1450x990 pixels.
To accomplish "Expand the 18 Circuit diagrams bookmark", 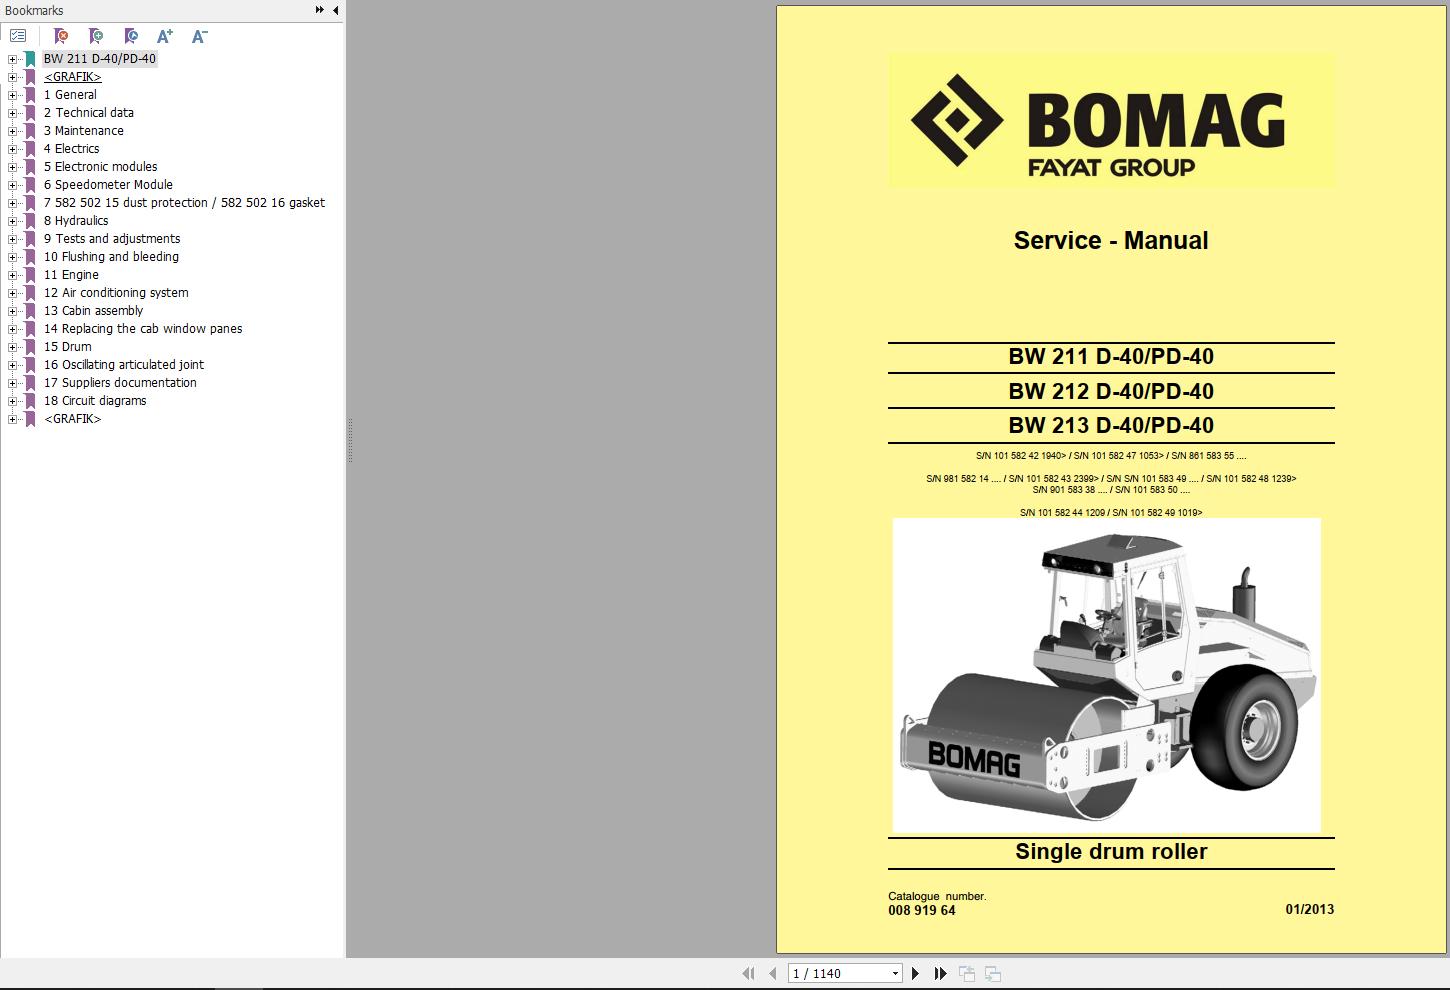I will [x=10, y=400].
